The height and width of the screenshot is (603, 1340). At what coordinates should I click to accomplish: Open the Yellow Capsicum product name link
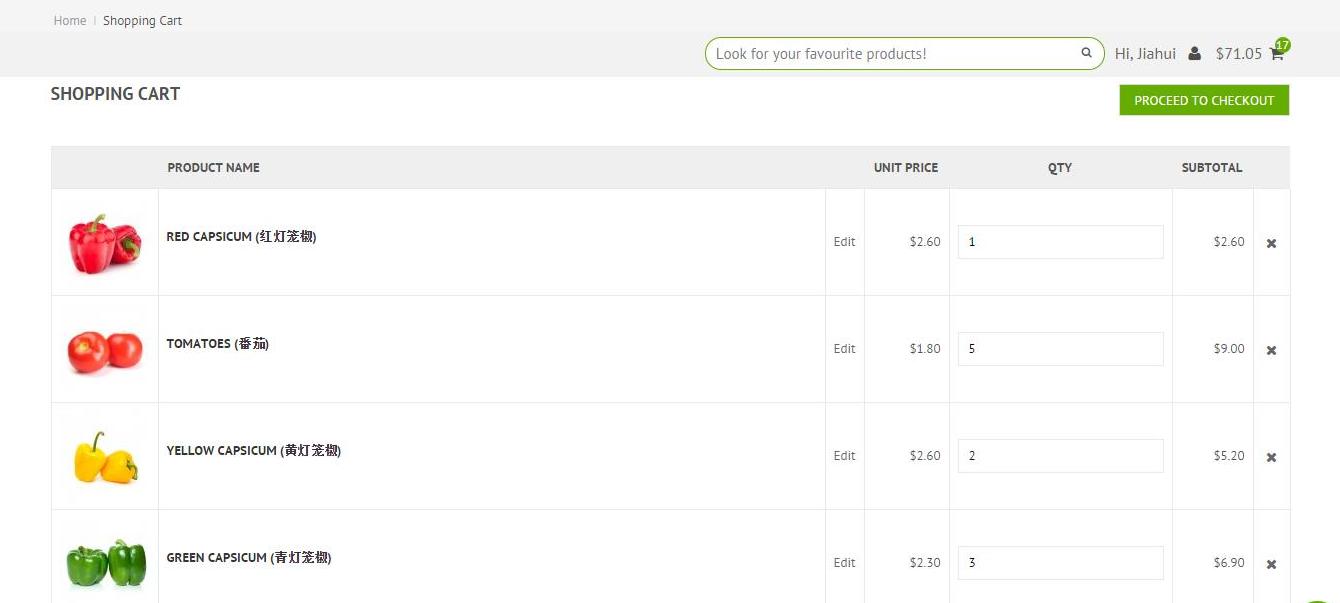click(x=253, y=451)
